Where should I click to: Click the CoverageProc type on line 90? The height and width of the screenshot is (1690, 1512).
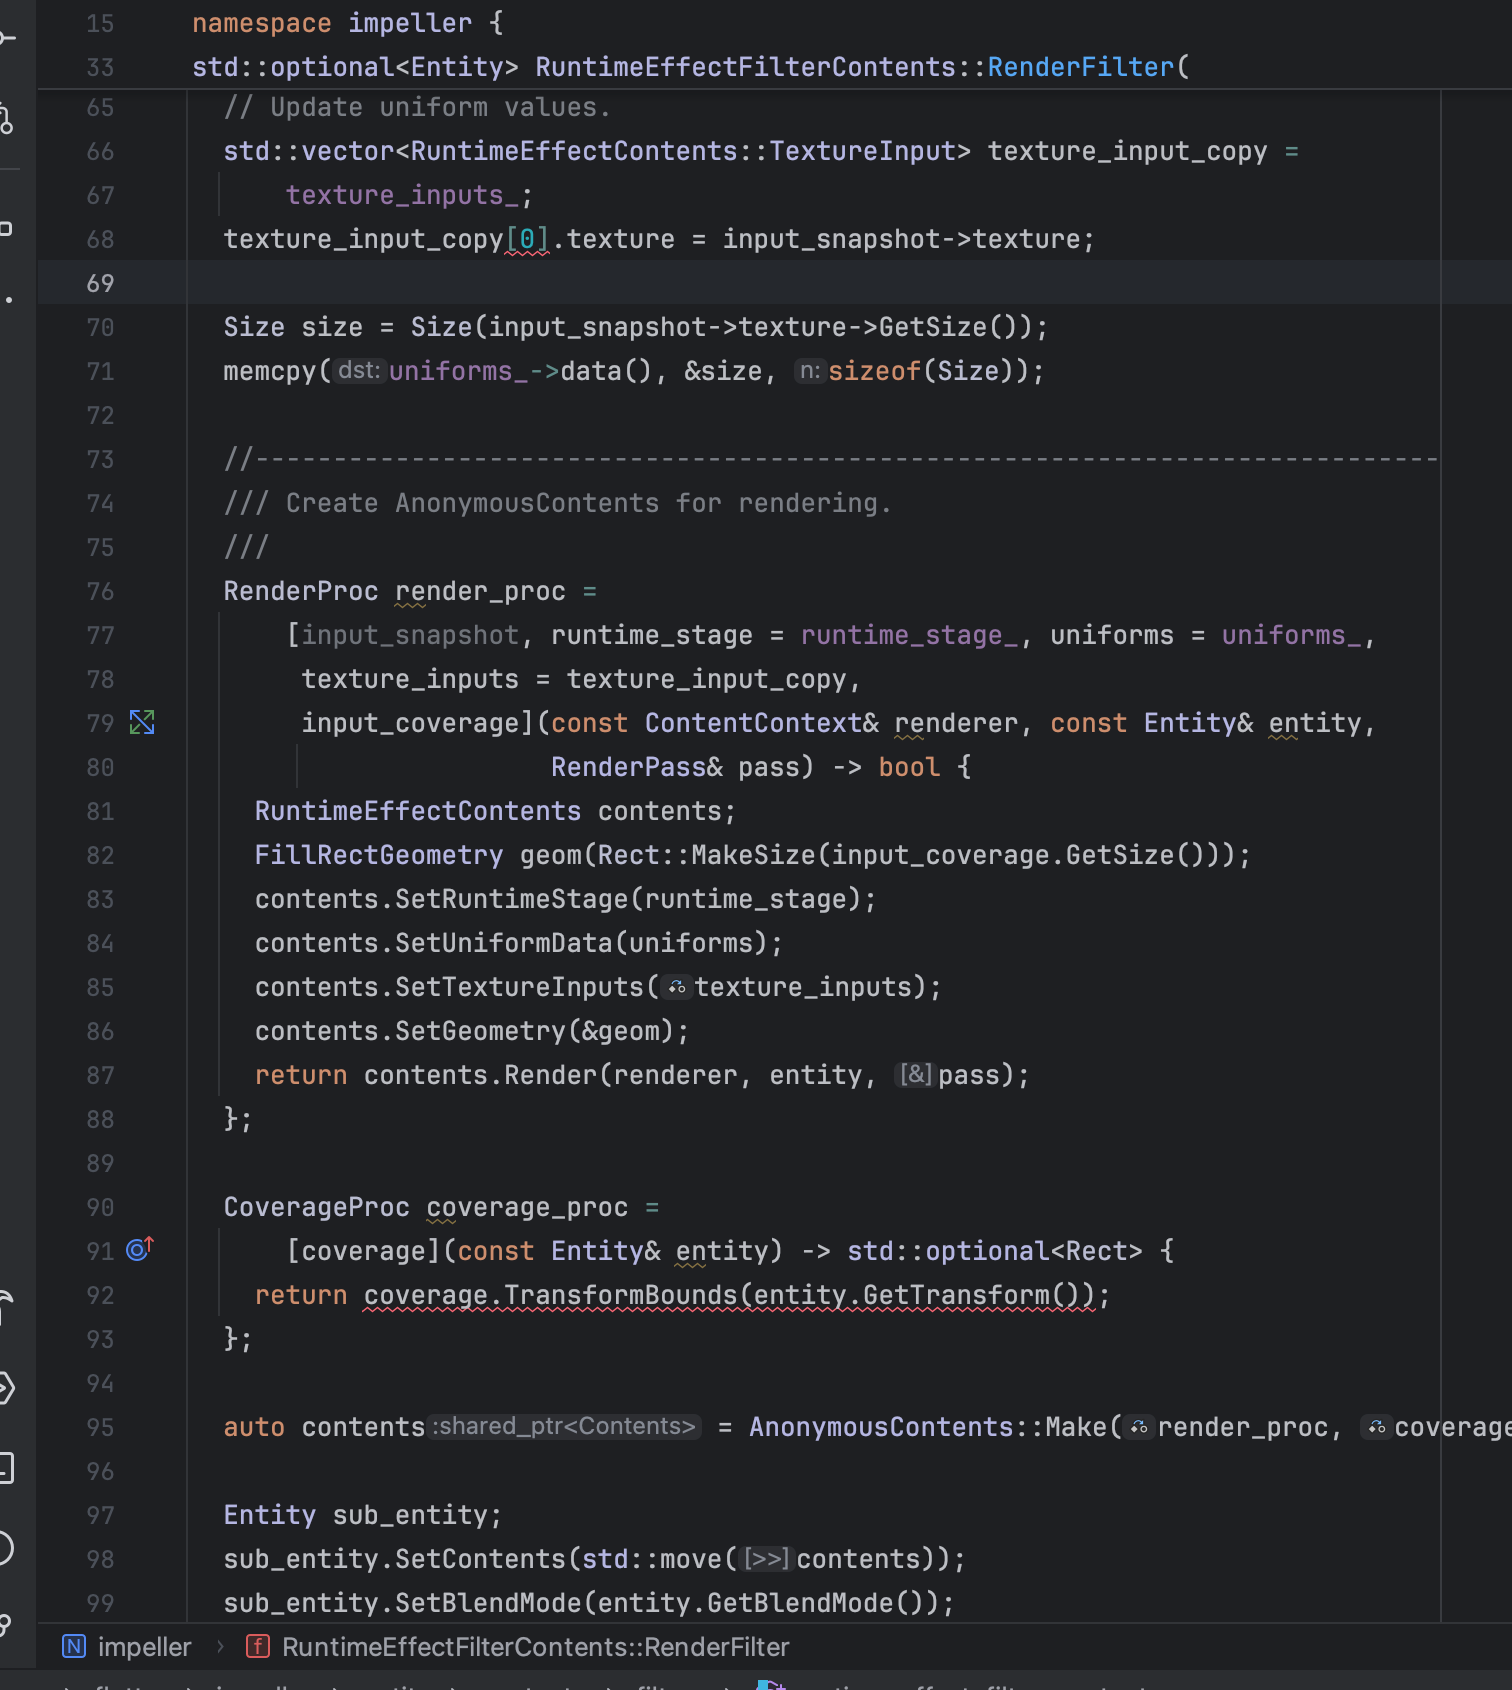click(316, 1207)
